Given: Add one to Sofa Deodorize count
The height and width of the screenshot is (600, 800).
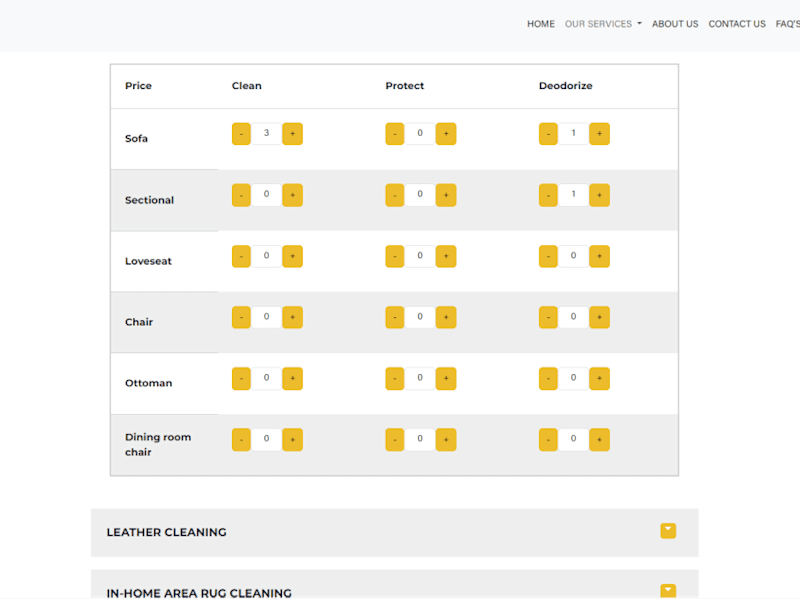Looking at the screenshot, I should point(599,134).
